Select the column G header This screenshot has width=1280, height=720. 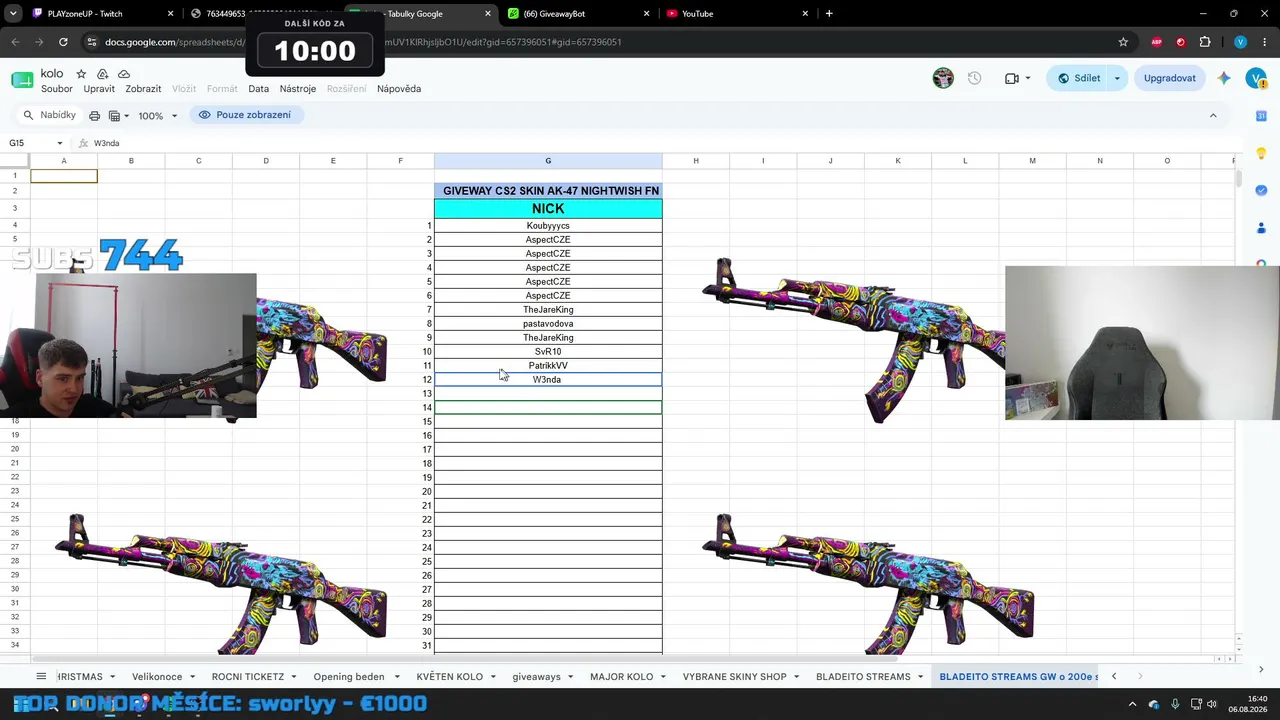pos(548,161)
